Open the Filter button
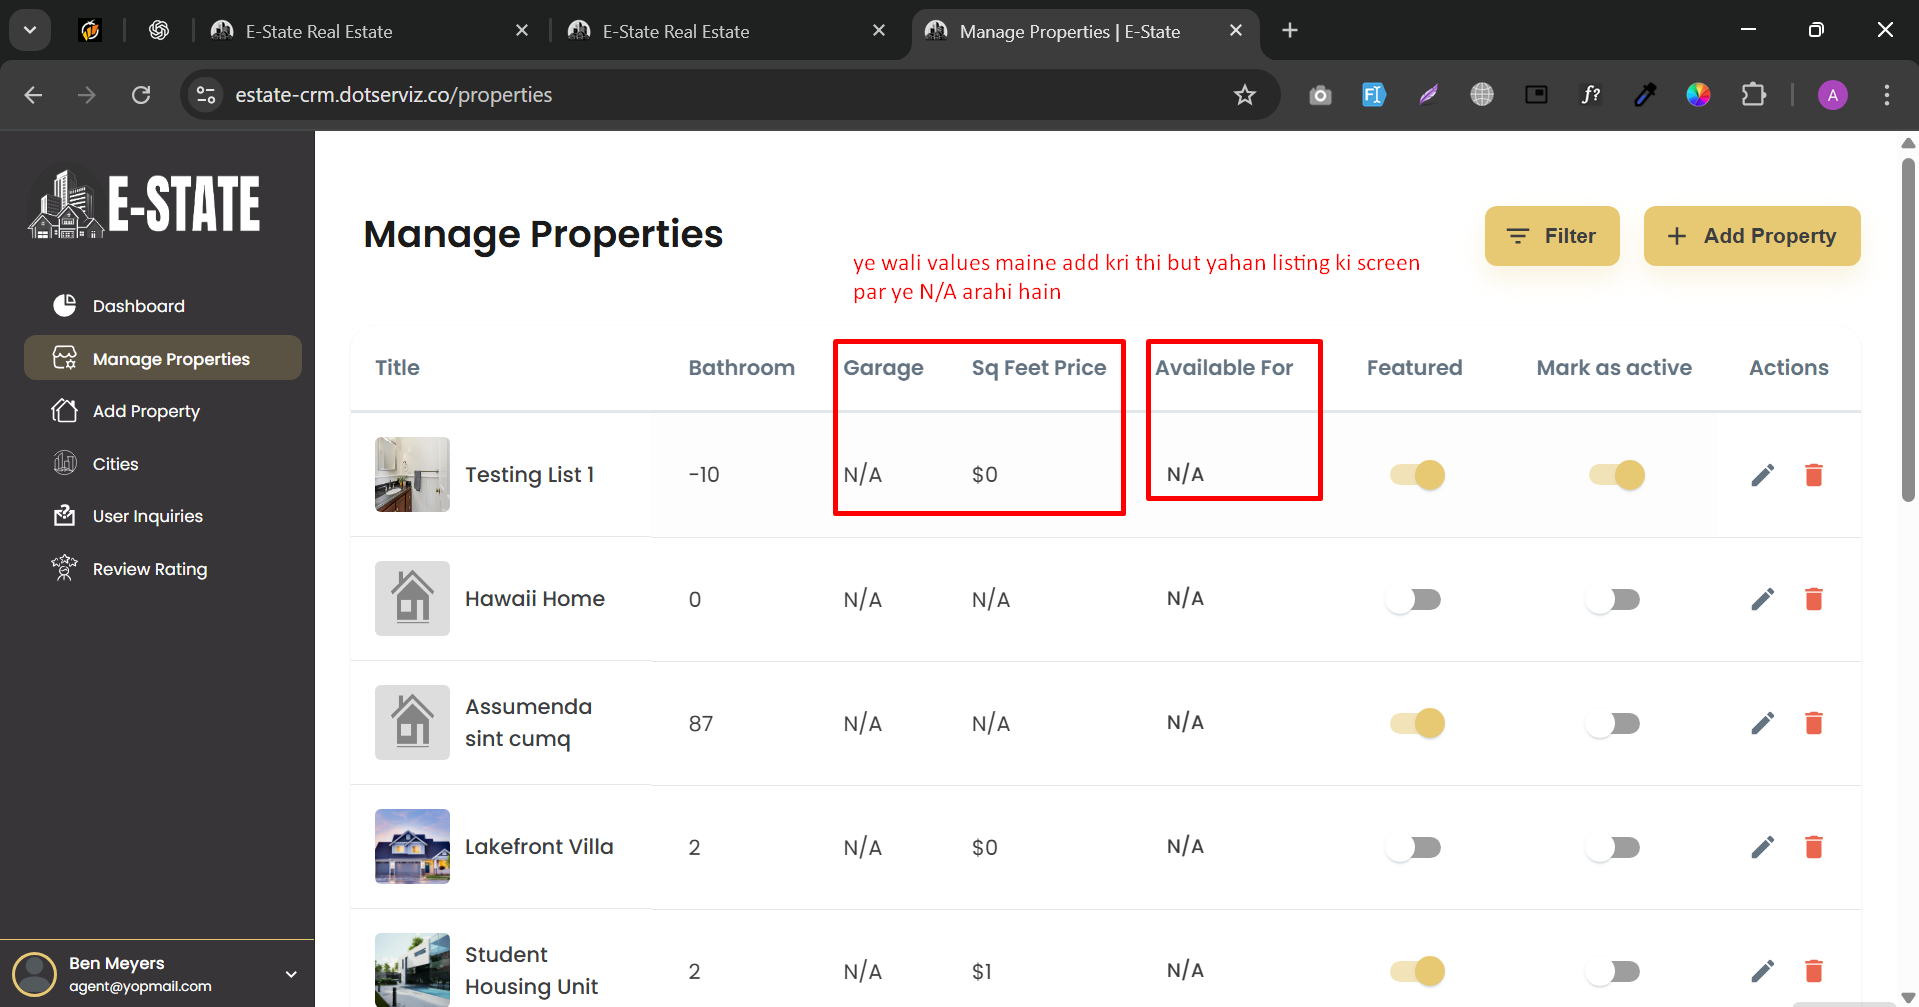1919x1007 pixels. coord(1551,236)
